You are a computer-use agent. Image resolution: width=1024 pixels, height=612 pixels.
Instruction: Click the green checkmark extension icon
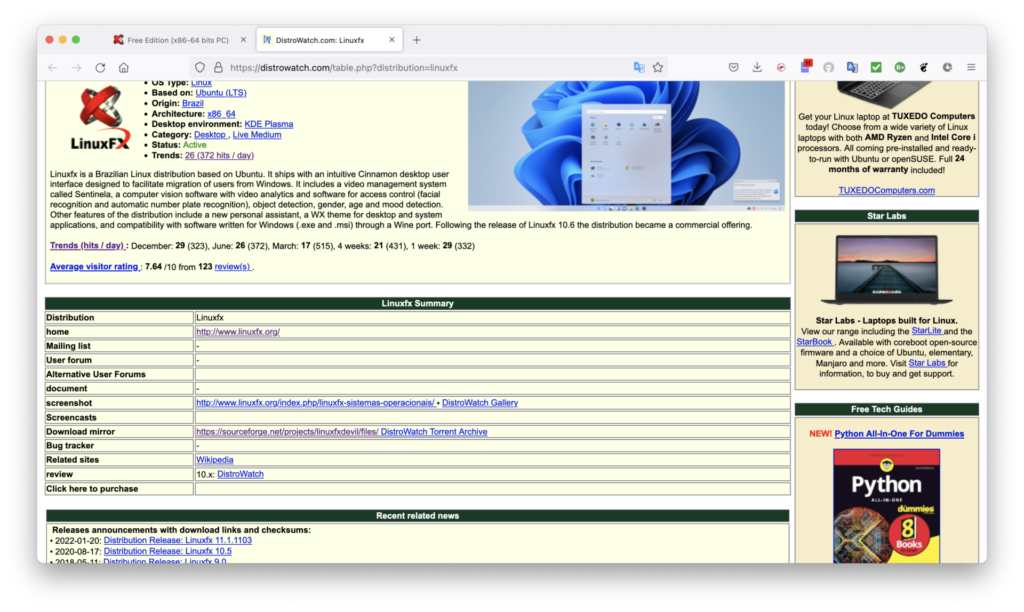(876, 68)
